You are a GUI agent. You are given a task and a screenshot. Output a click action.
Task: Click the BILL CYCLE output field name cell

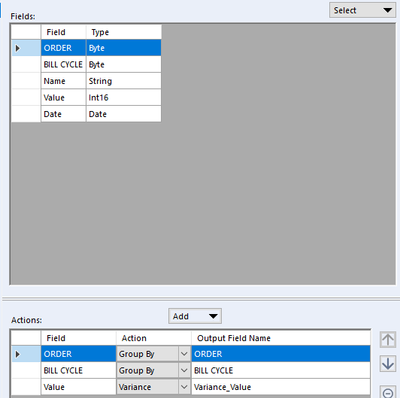281,370
